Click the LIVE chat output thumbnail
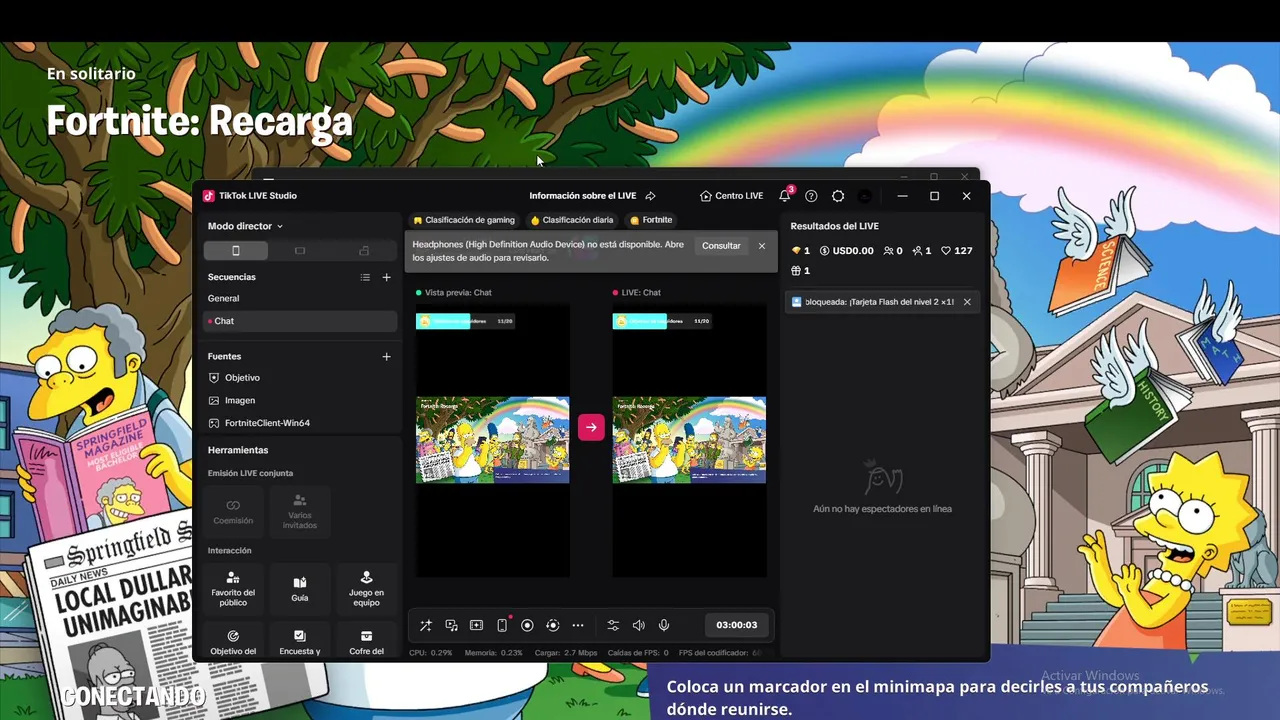The height and width of the screenshot is (720, 1280). pos(689,440)
